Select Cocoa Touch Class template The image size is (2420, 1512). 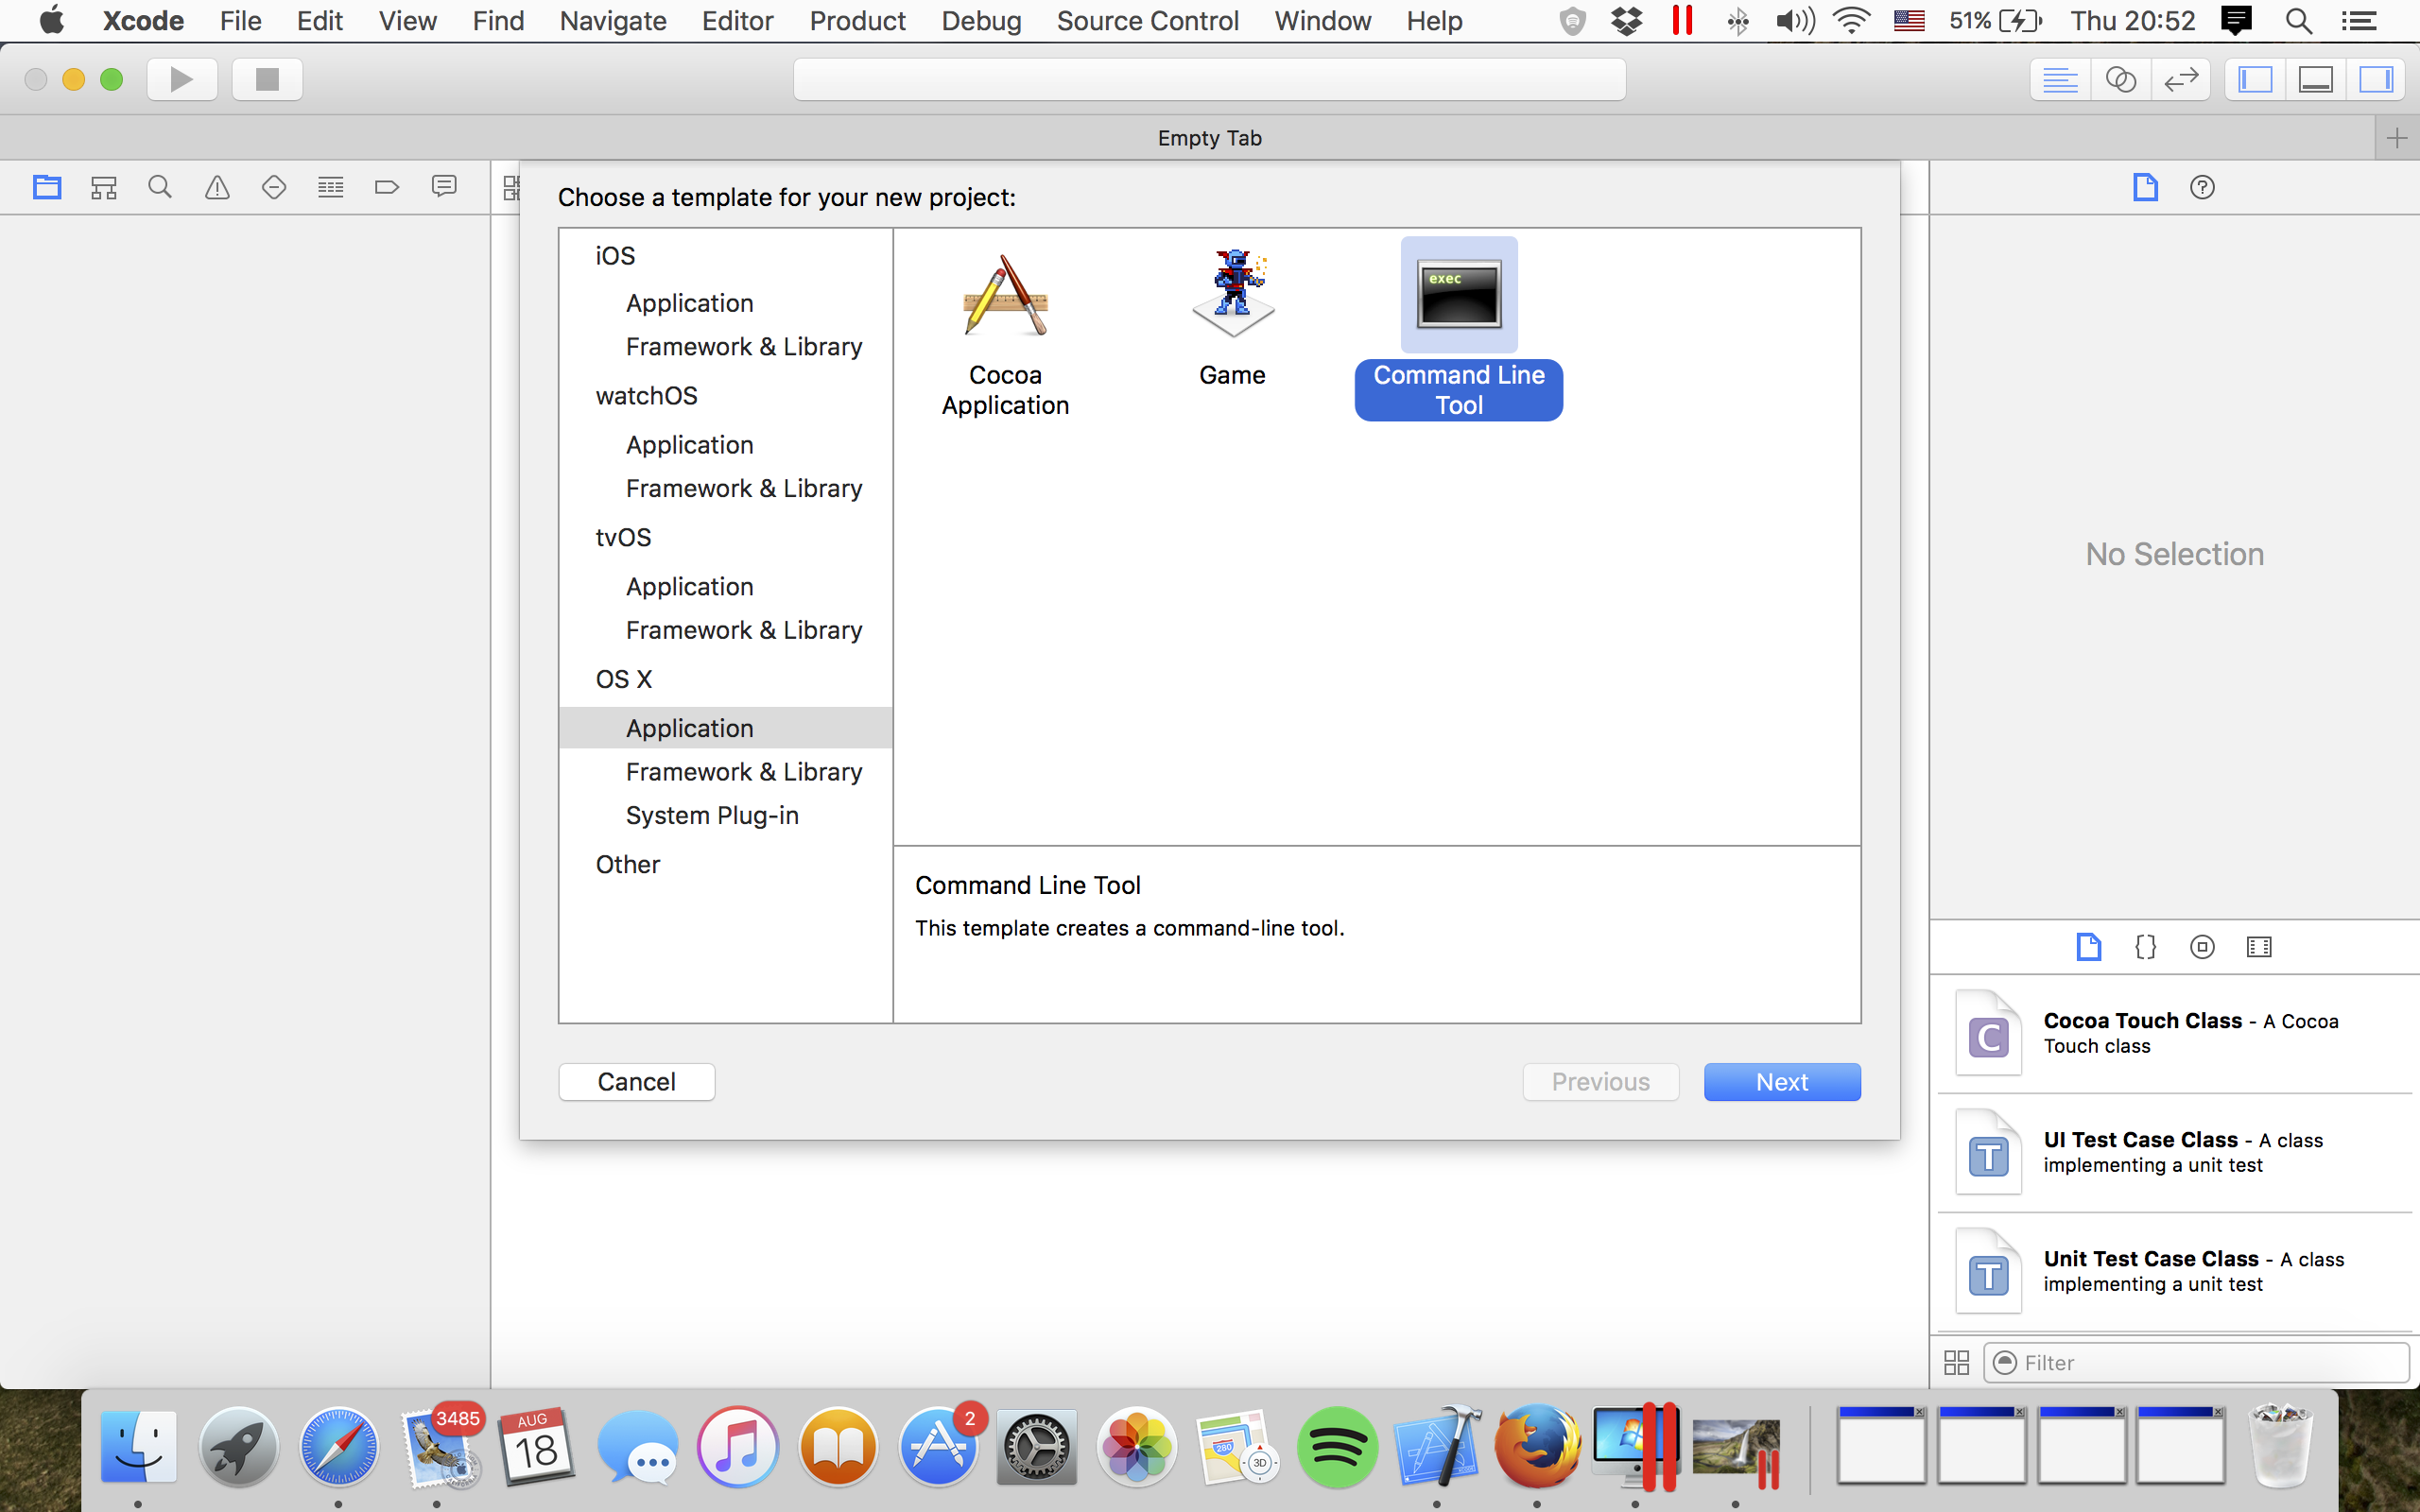pos(2176,1034)
